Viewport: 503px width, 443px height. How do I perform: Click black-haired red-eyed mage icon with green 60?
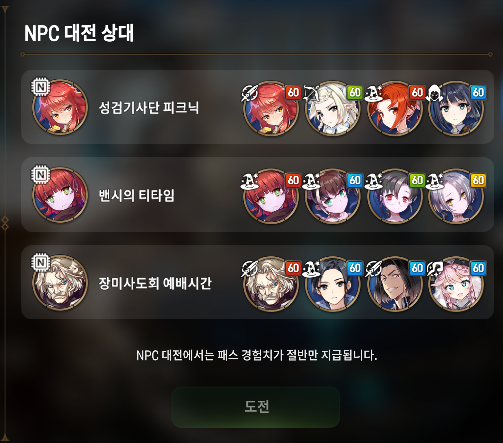(395, 196)
